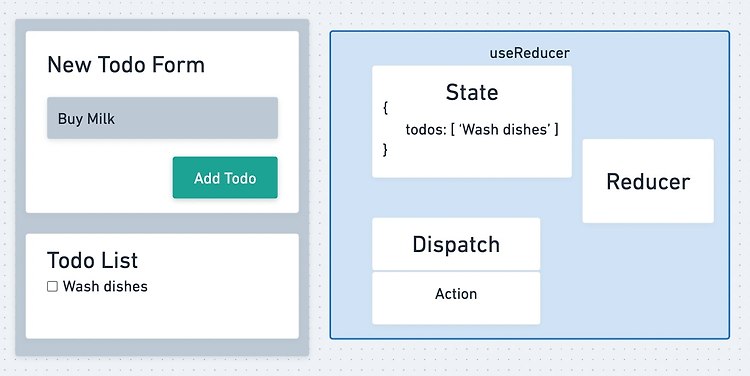The image size is (750, 376).
Task: Click the New Todo Form heading
Action: (126, 65)
